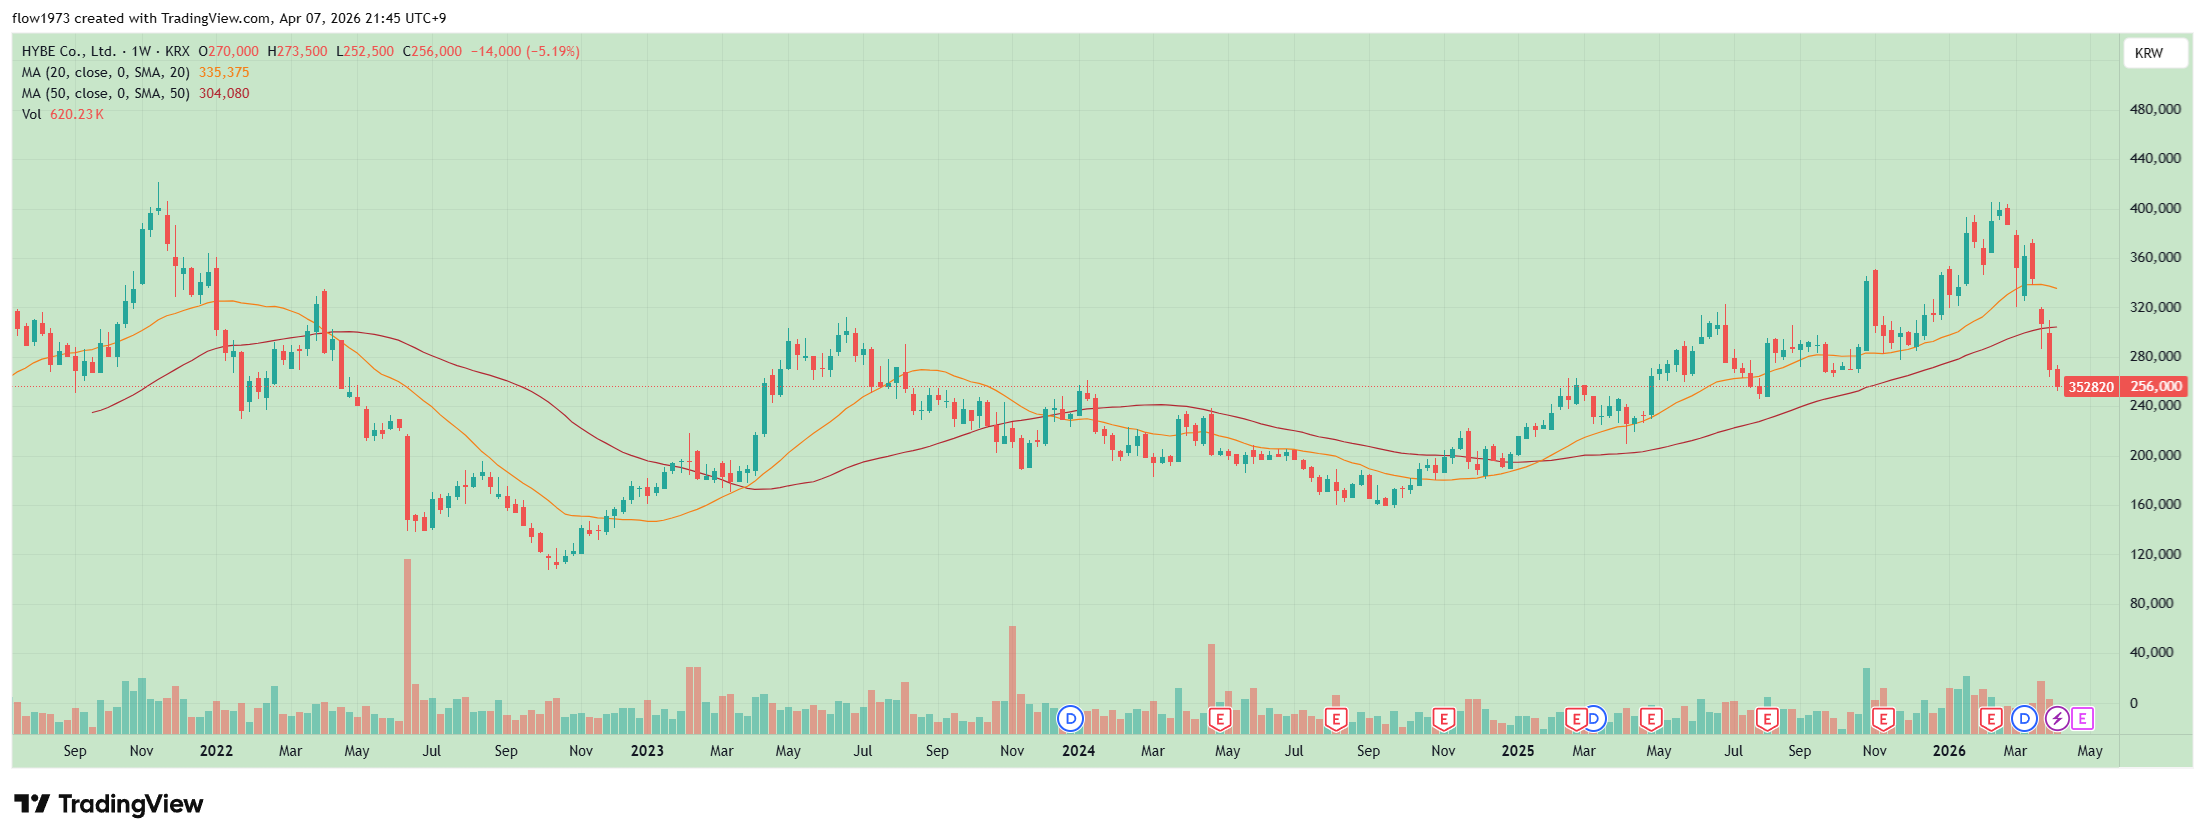Open the earnings marker near May 2025
The width and height of the screenshot is (2205, 840).
(1651, 718)
